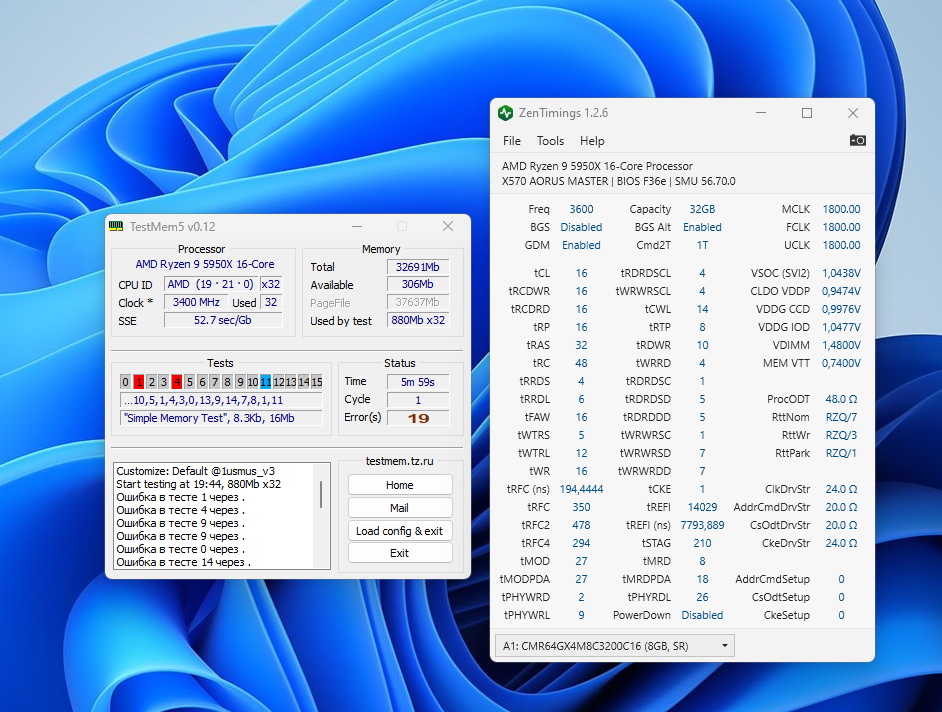Click the camera screenshot icon in ZenTimings
942x712 pixels.
(857, 141)
